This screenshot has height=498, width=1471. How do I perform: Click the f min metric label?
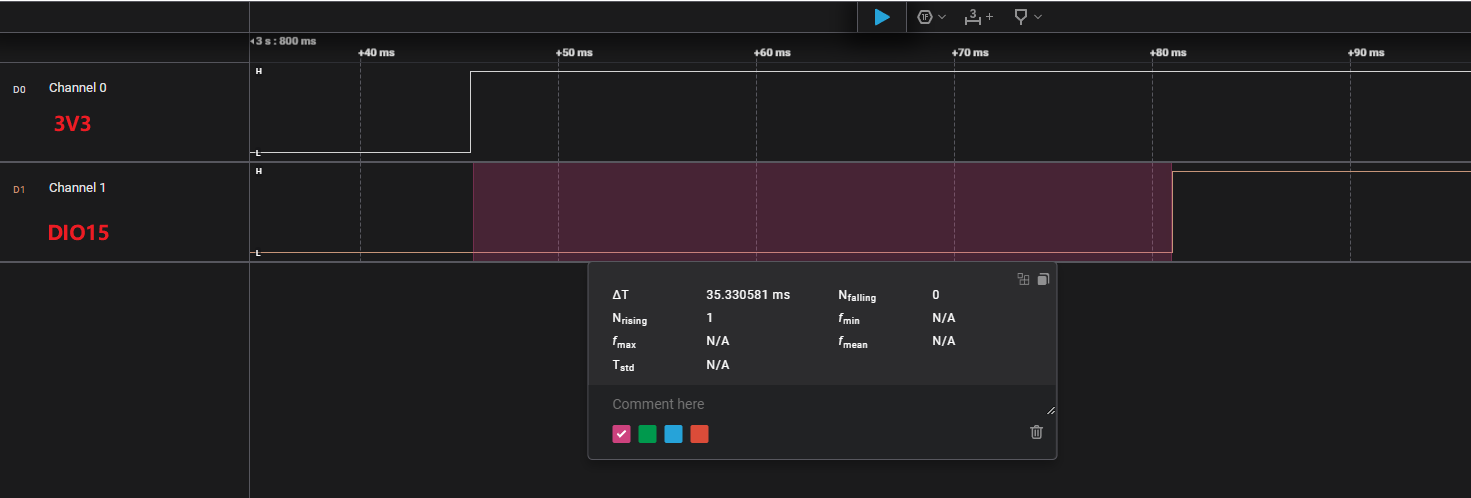coord(849,319)
